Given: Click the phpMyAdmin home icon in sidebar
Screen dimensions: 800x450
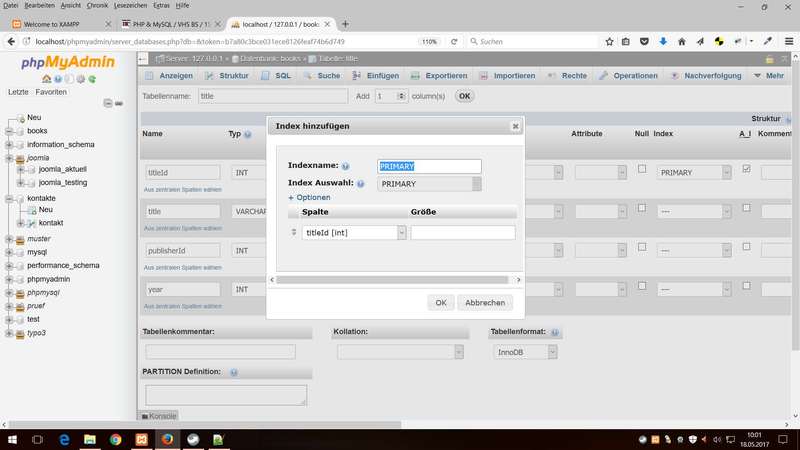Looking at the screenshot, I should 46,79.
